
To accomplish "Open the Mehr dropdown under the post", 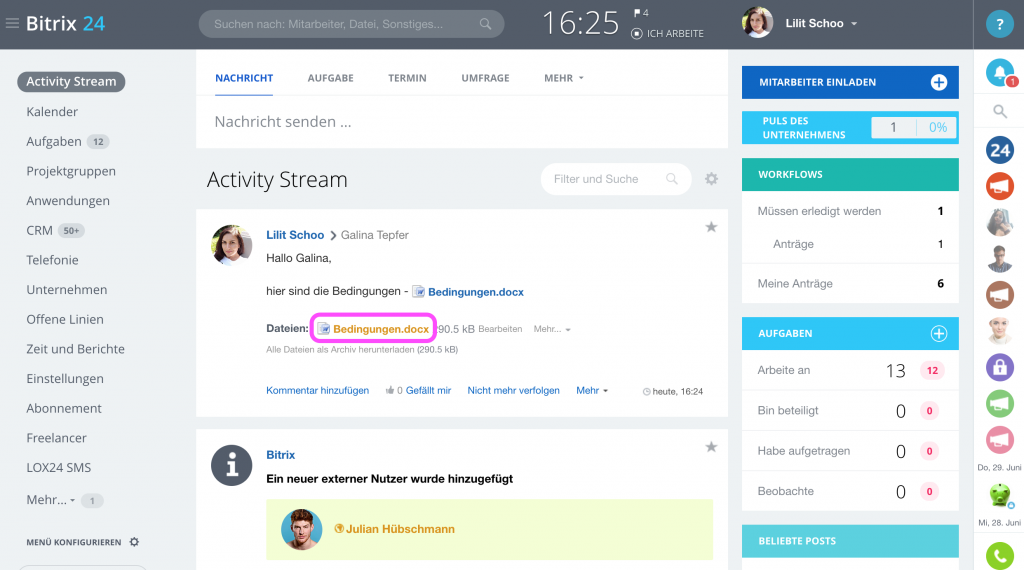I will tap(592, 390).
